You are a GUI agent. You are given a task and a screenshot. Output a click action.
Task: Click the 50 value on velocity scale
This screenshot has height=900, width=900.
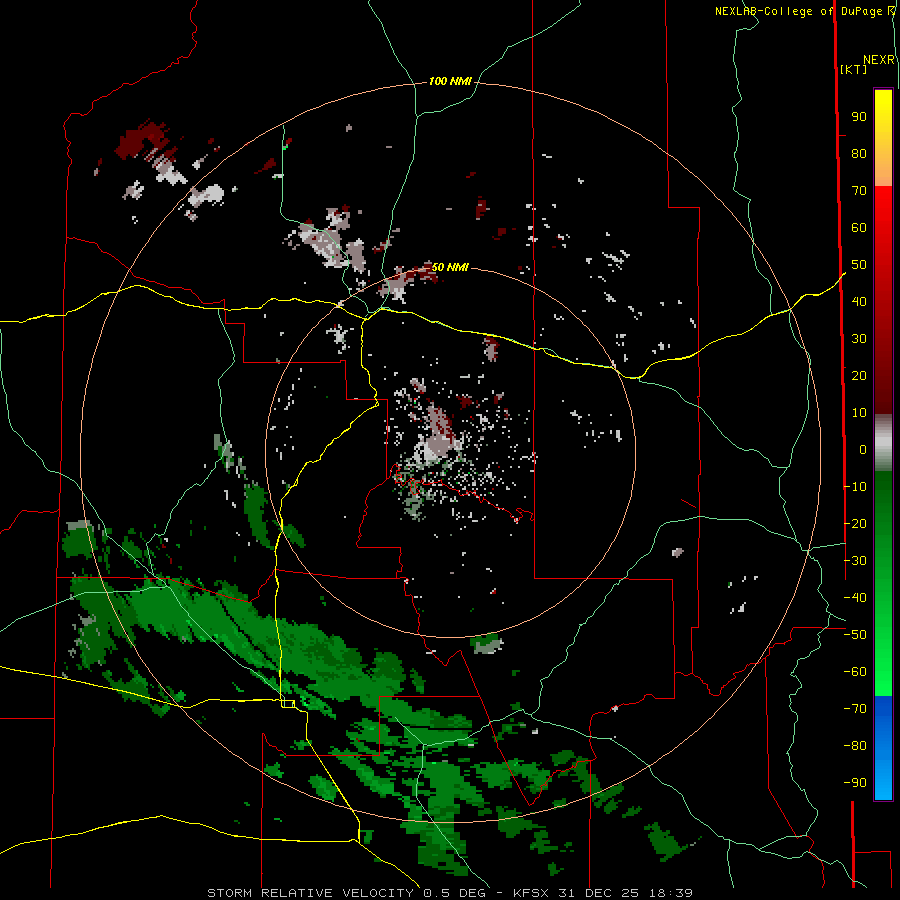tap(859, 265)
